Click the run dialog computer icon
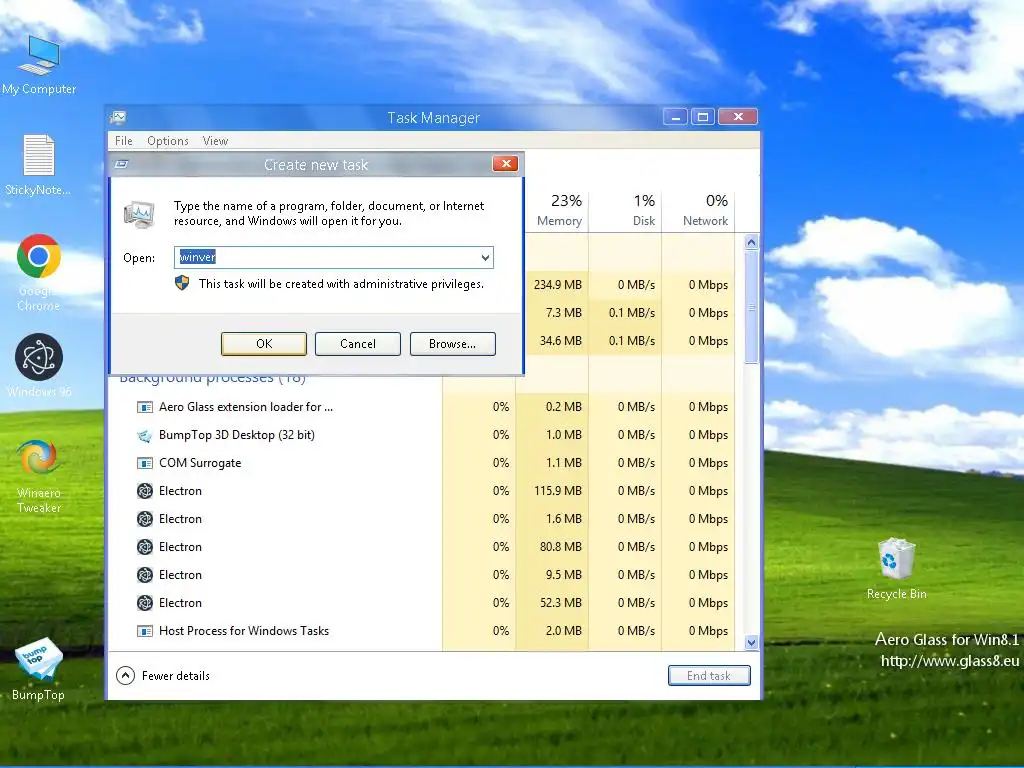Screen dimensions: 1024x768 139,214
